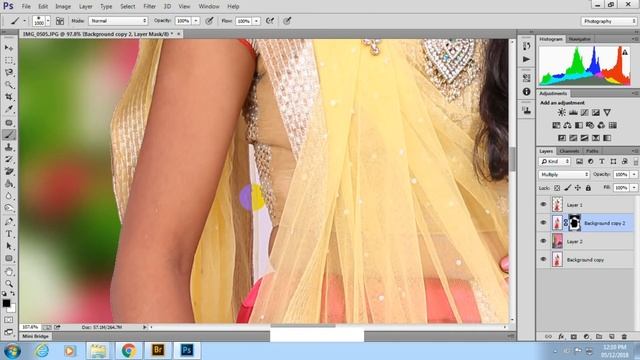The height and width of the screenshot is (360, 640).
Task: Select the Rectangular Marquee tool
Action: (x=9, y=60)
